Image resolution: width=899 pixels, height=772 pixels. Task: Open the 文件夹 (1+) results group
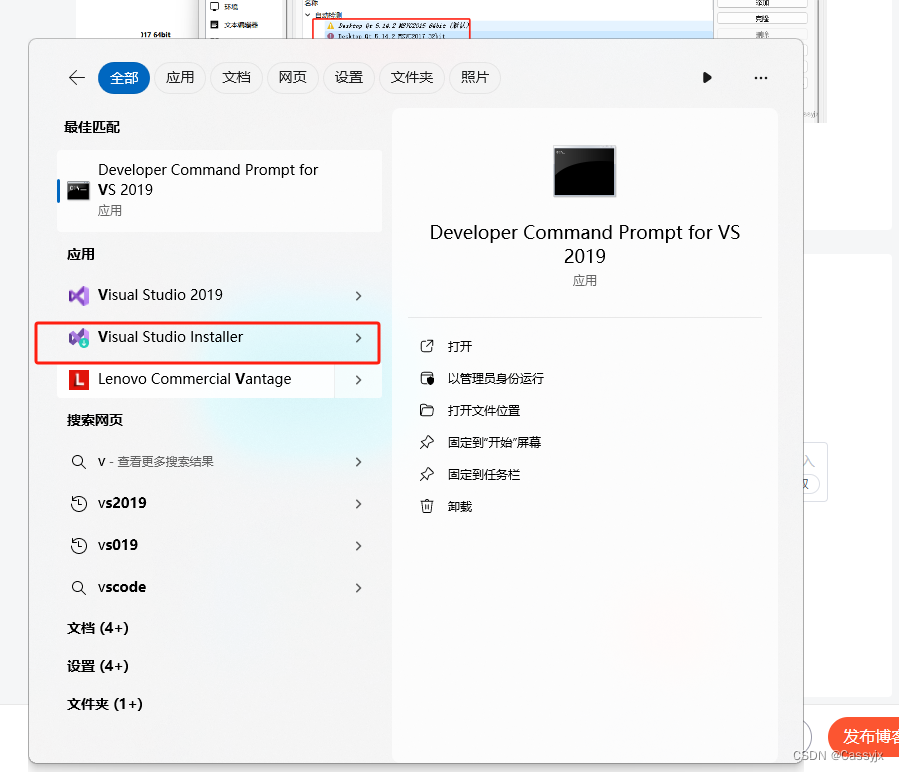pyautogui.click(x=104, y=704)
